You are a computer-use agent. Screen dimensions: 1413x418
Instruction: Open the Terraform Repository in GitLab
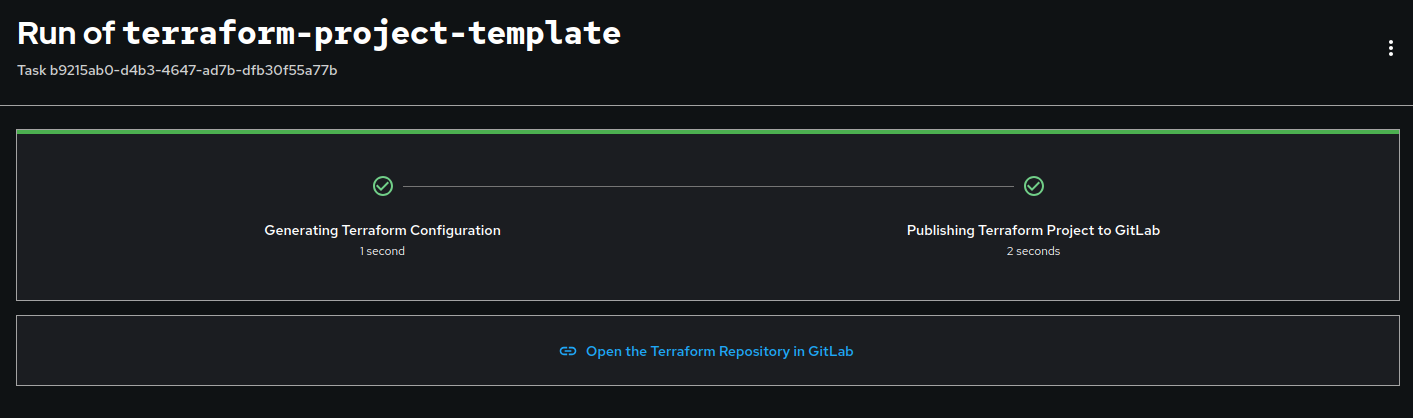719,351
